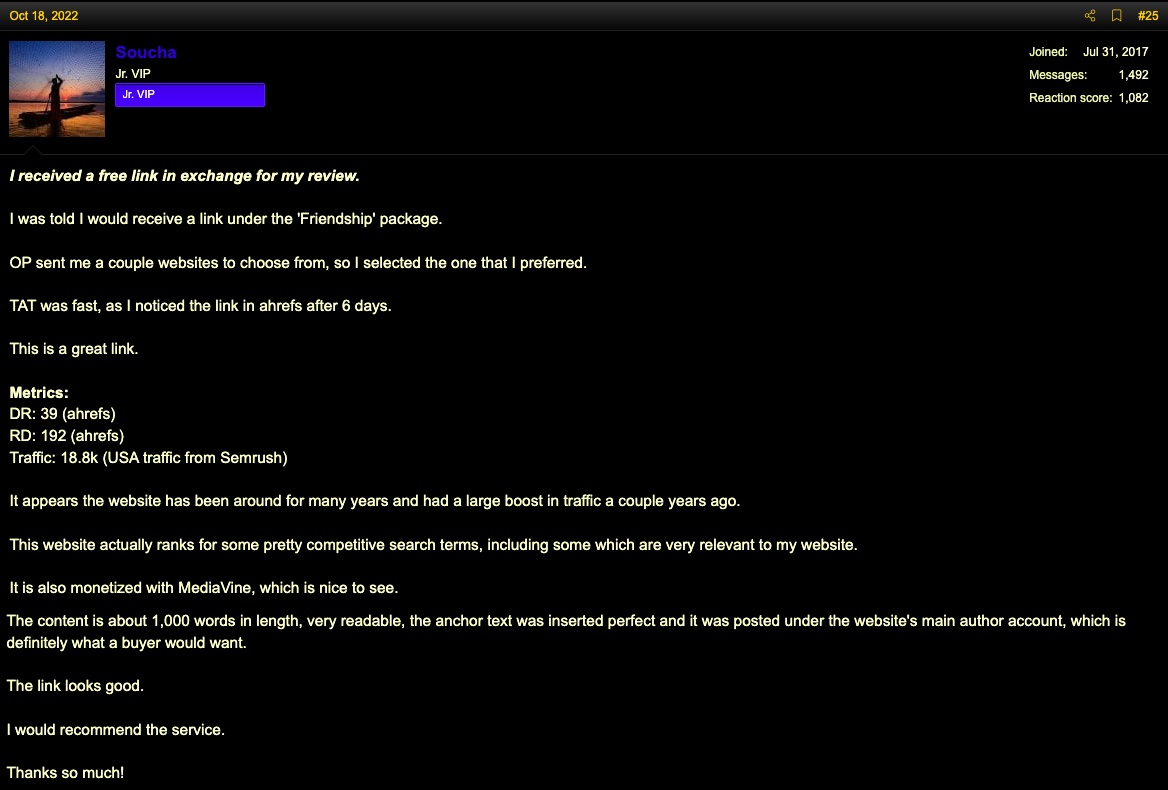The width and height of the screenshot is (1168, 790).
Task: Click the MediaVine monetization sentence
Action: (204, 588)
